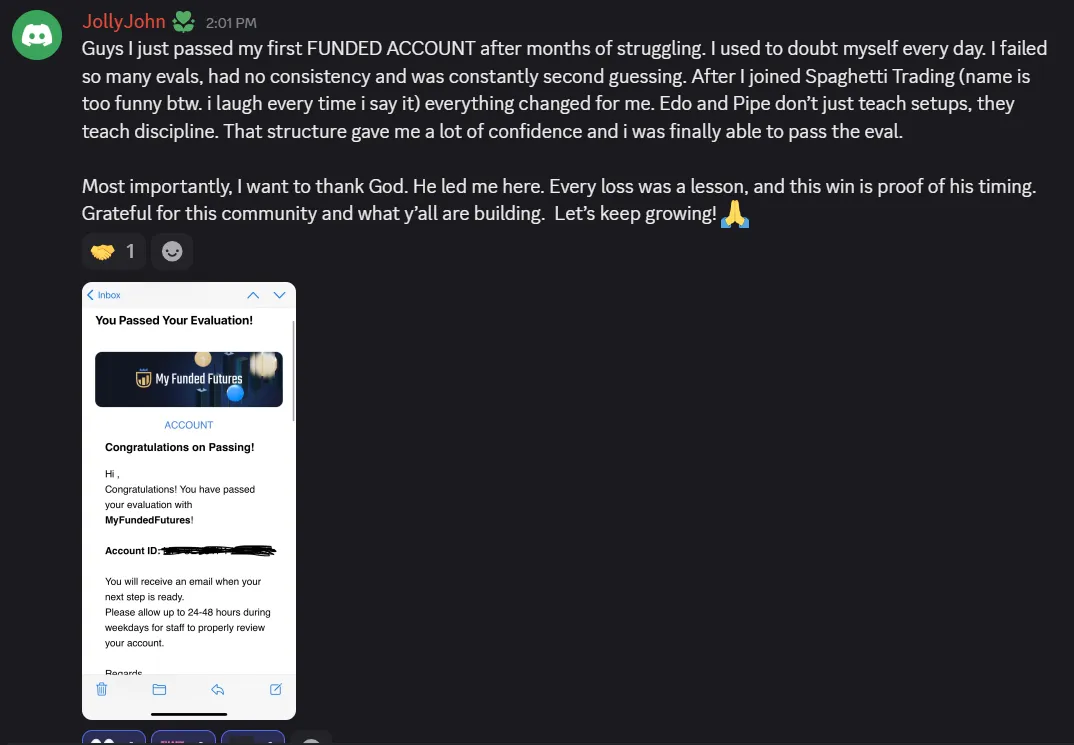This screenshot has height=745, width=1074.
Task: Click the green heart role badge icon
Action: coord(184,22)
